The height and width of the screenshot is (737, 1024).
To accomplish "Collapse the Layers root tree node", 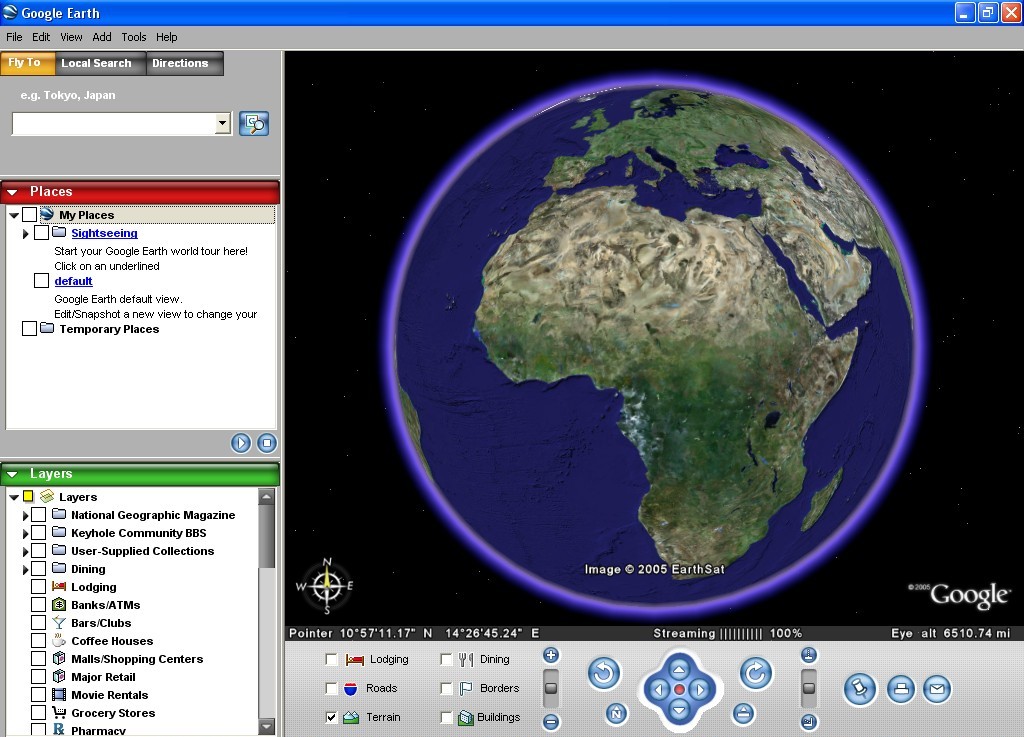I will tap(14, 497).
